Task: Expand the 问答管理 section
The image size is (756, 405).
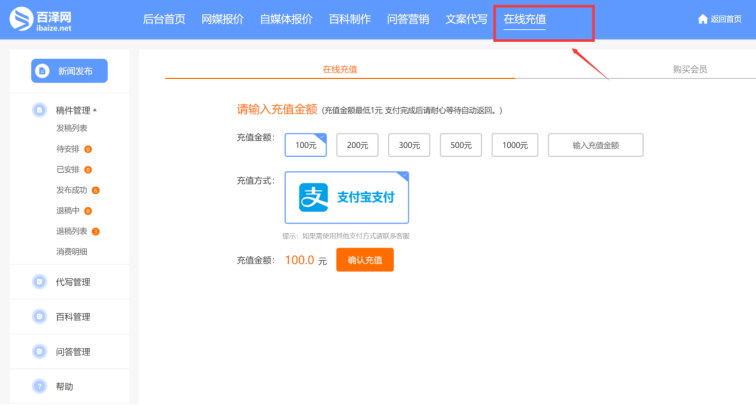Action: point(73,352)
